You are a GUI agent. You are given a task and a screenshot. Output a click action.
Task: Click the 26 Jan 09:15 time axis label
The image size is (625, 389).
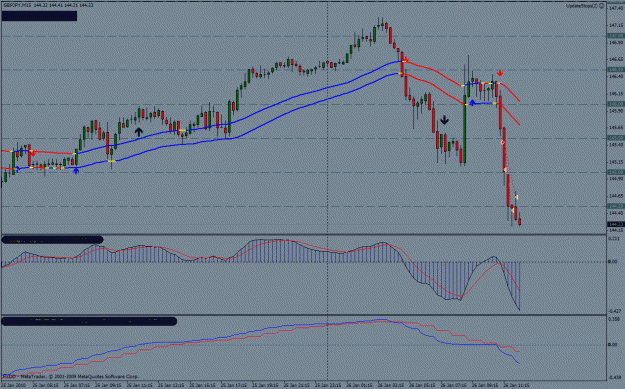485,385
